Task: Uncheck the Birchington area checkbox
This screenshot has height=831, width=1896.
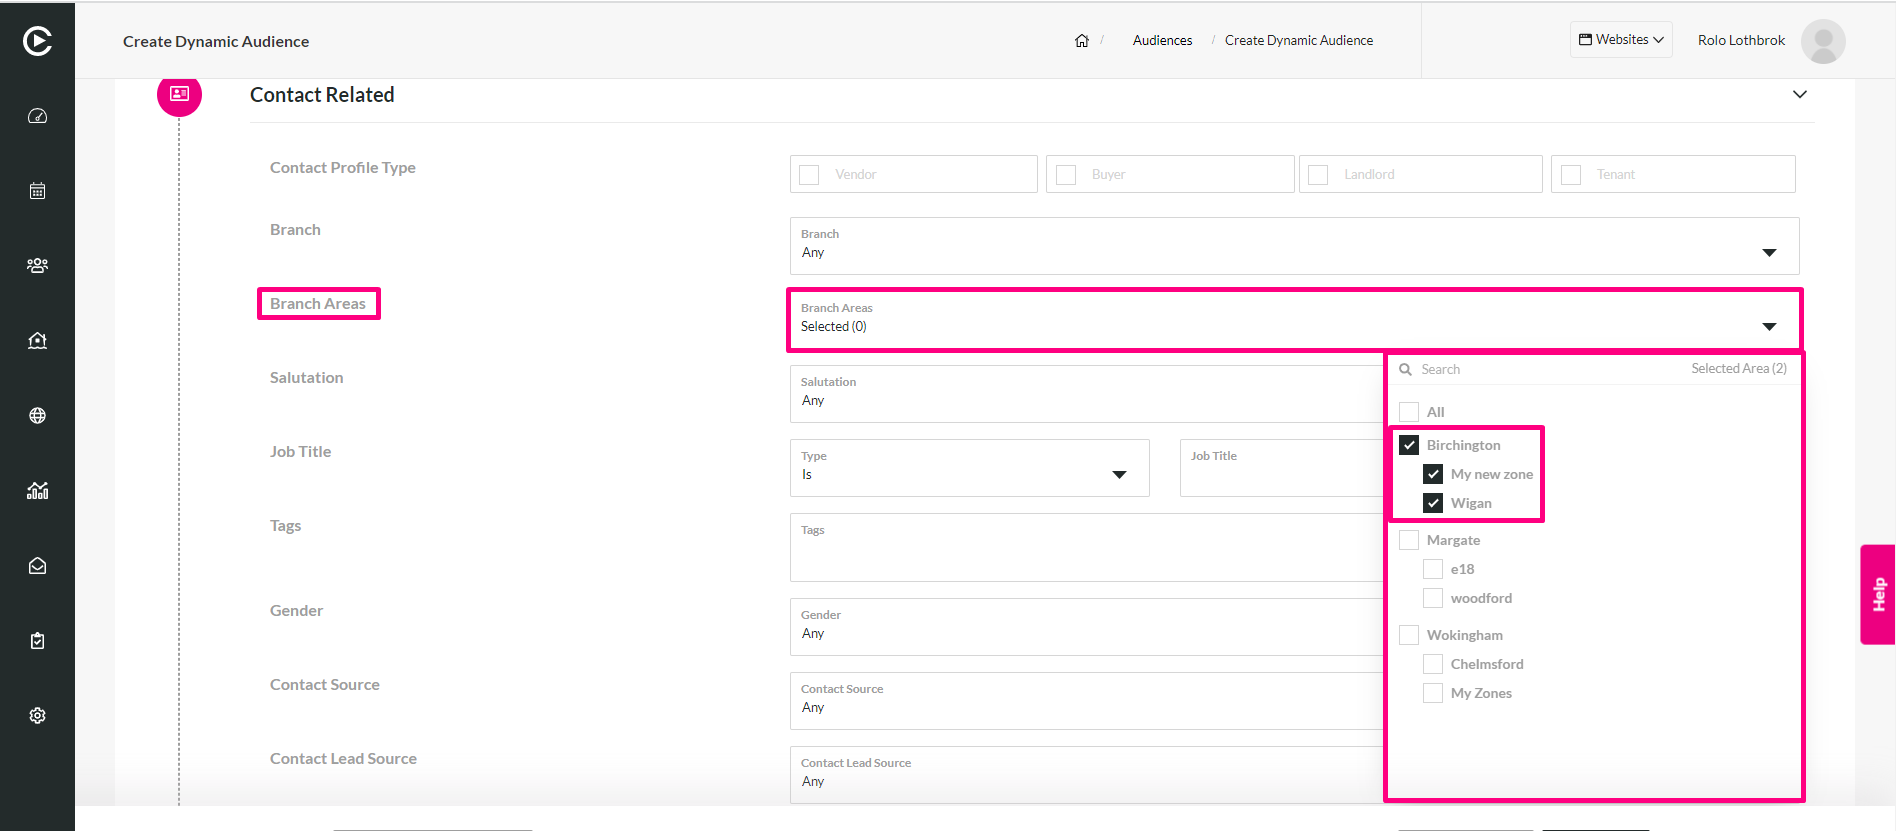Action: [1409, 445]
